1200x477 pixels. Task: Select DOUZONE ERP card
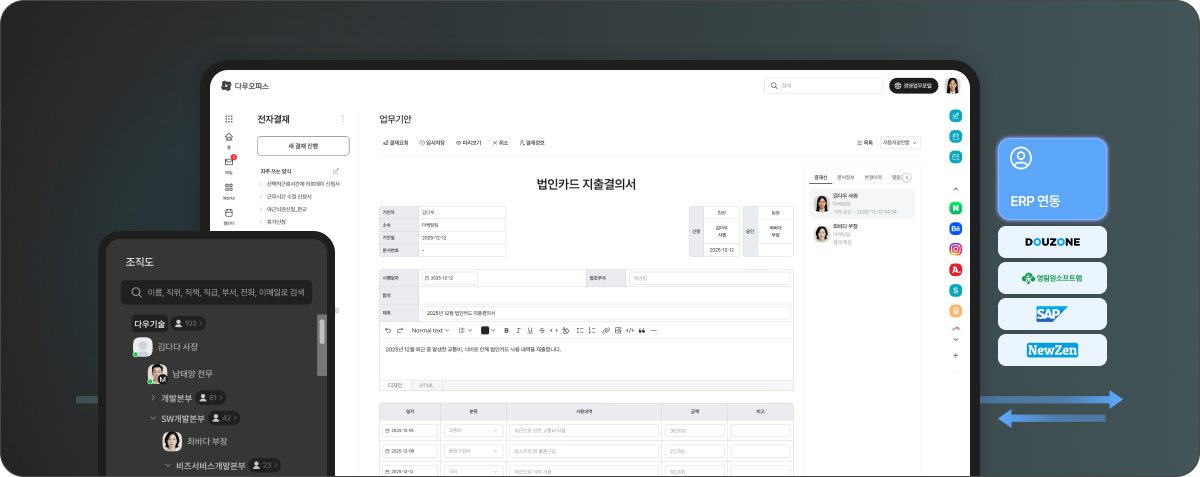pos(1052,242)
